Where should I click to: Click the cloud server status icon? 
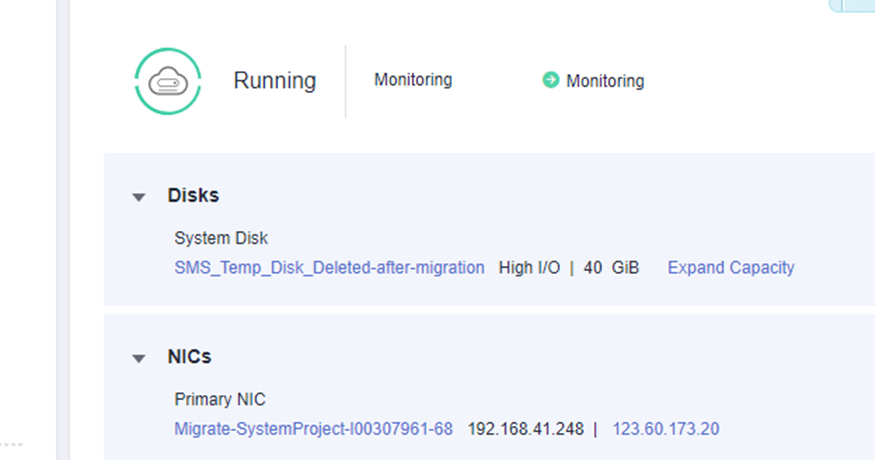(167, 82)
